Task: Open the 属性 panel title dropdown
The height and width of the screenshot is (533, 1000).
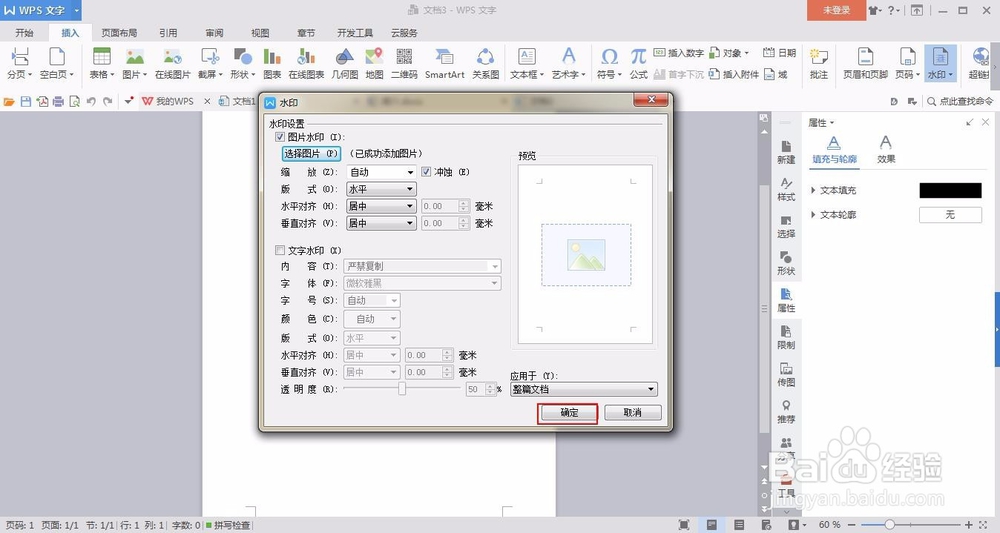Action: pyautogui.click(x=821, y=122)
